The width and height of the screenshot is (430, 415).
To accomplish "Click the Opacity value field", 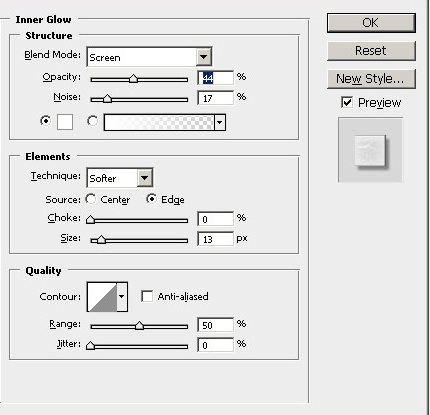I will 215,79.
